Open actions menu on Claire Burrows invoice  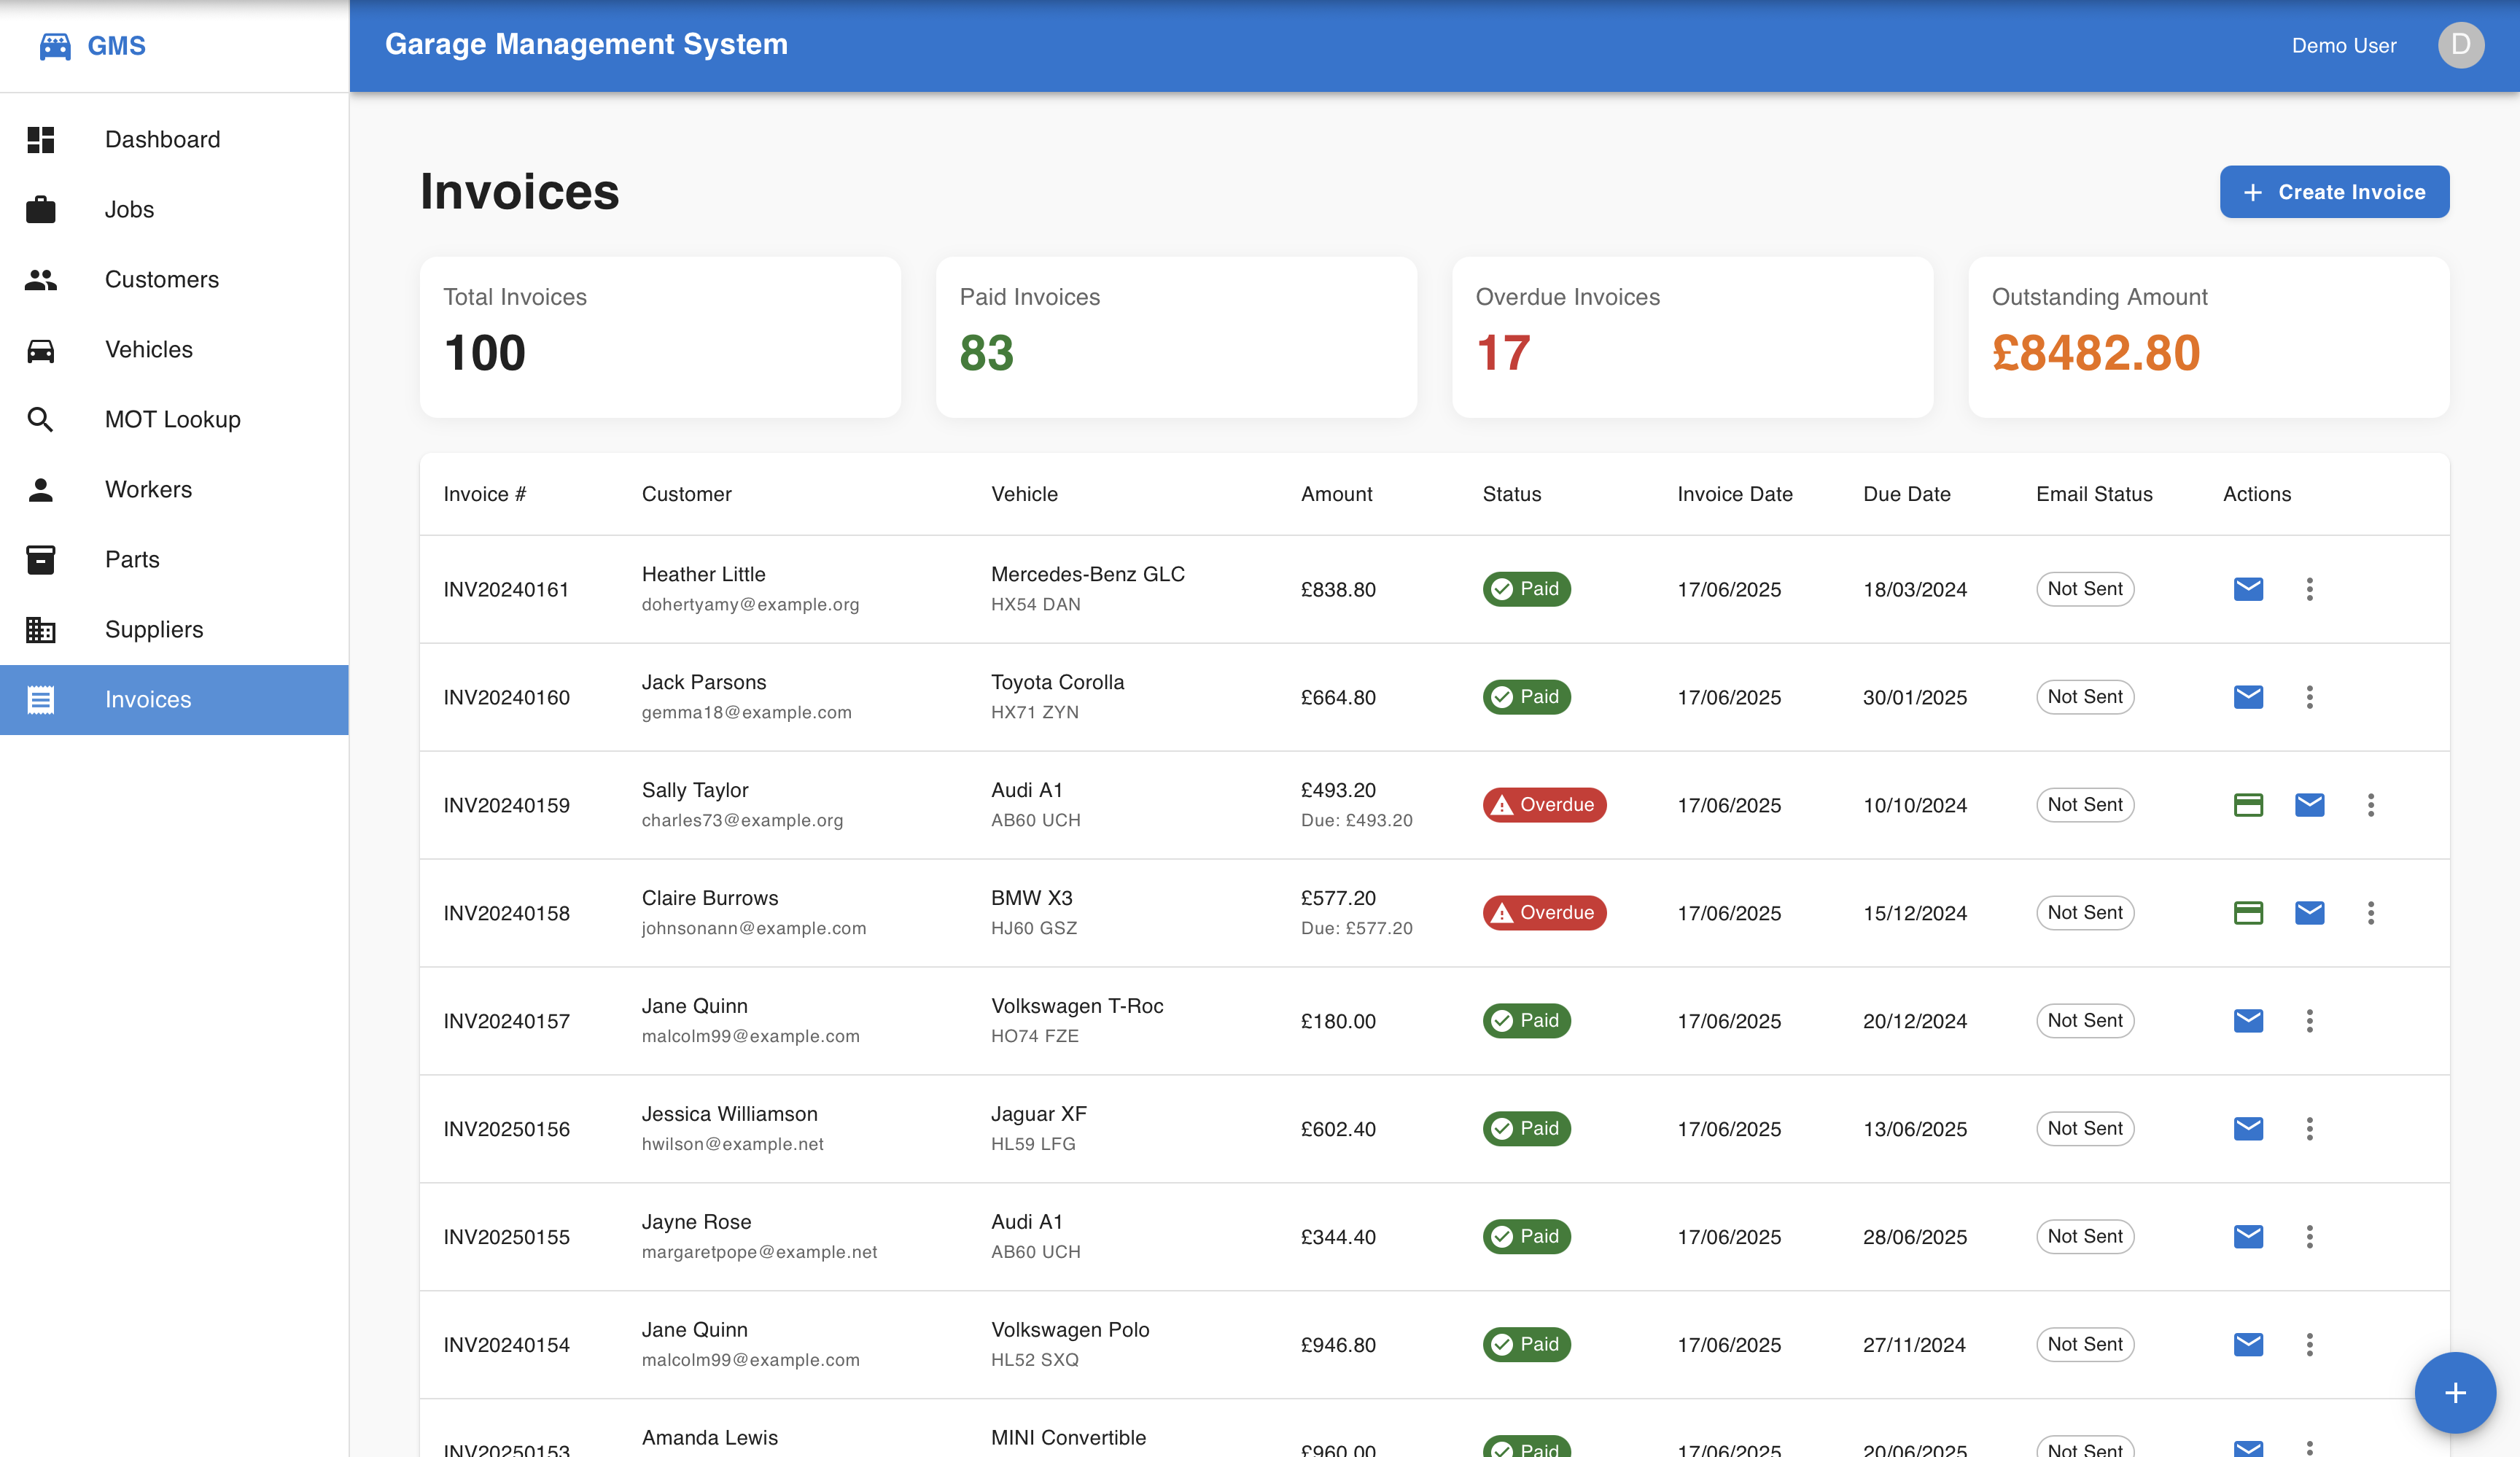[2371, 912]
